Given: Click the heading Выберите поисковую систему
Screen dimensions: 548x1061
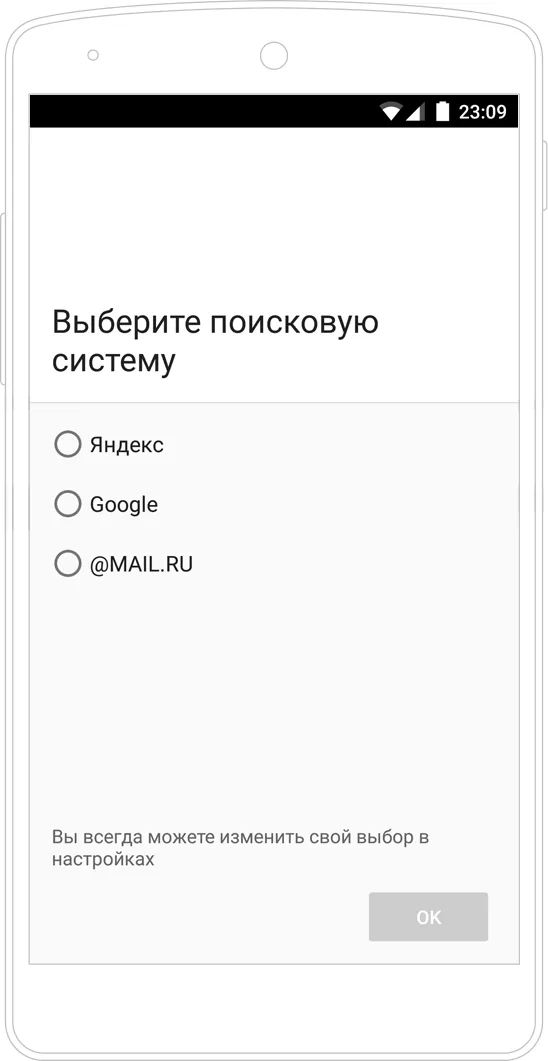Looking at the screenshot, I should [x=215, y=342].
